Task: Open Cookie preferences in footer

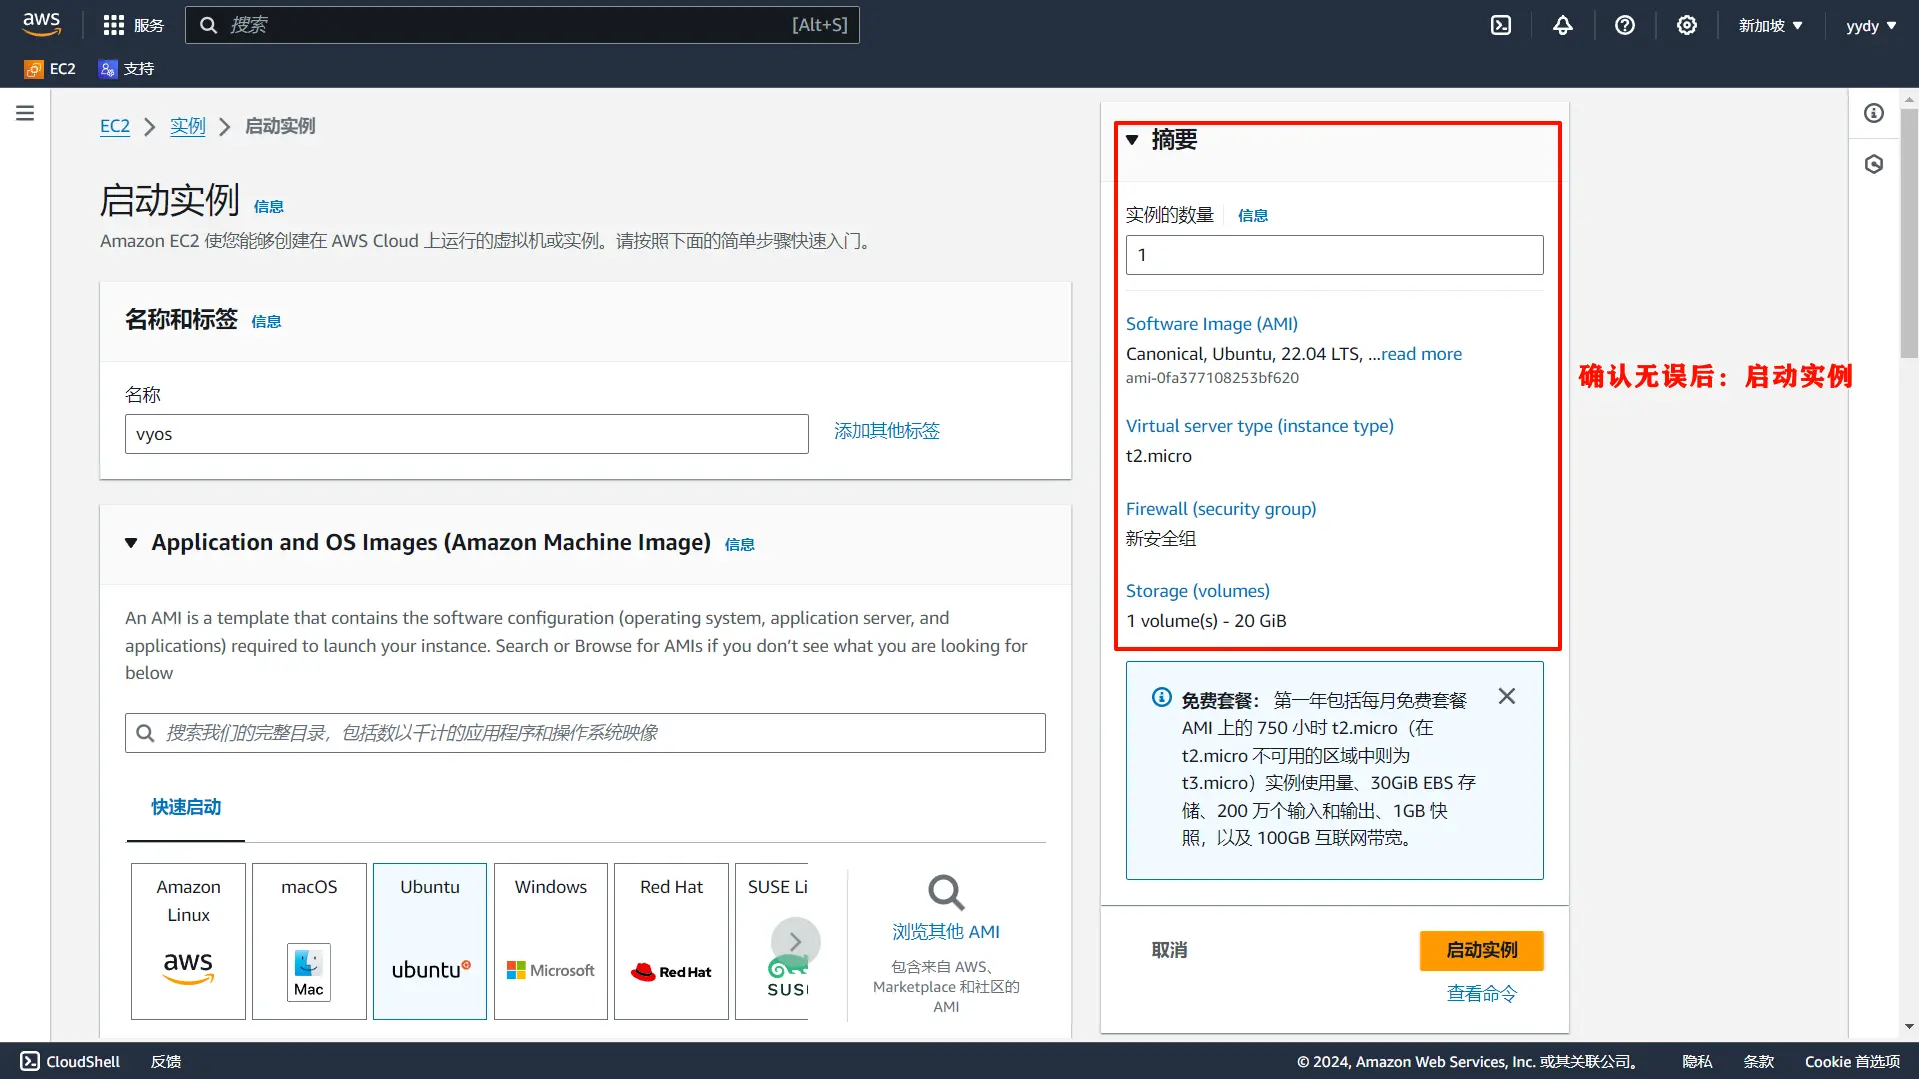Action: pos(1852,1062)
